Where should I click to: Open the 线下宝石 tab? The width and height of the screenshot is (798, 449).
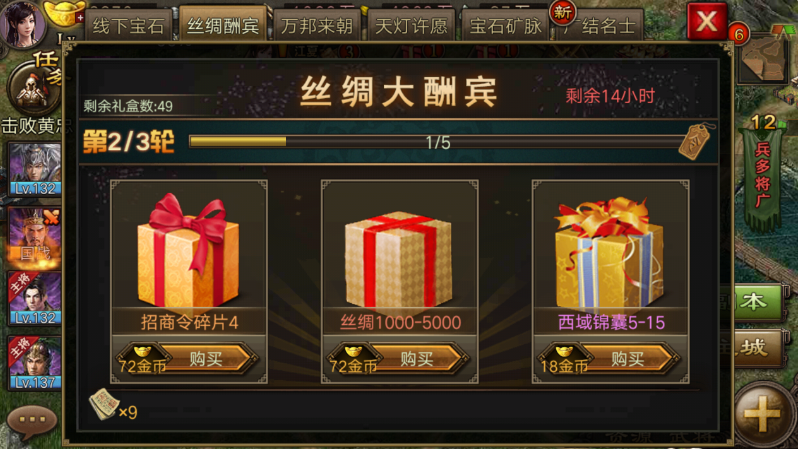point(128,25)
